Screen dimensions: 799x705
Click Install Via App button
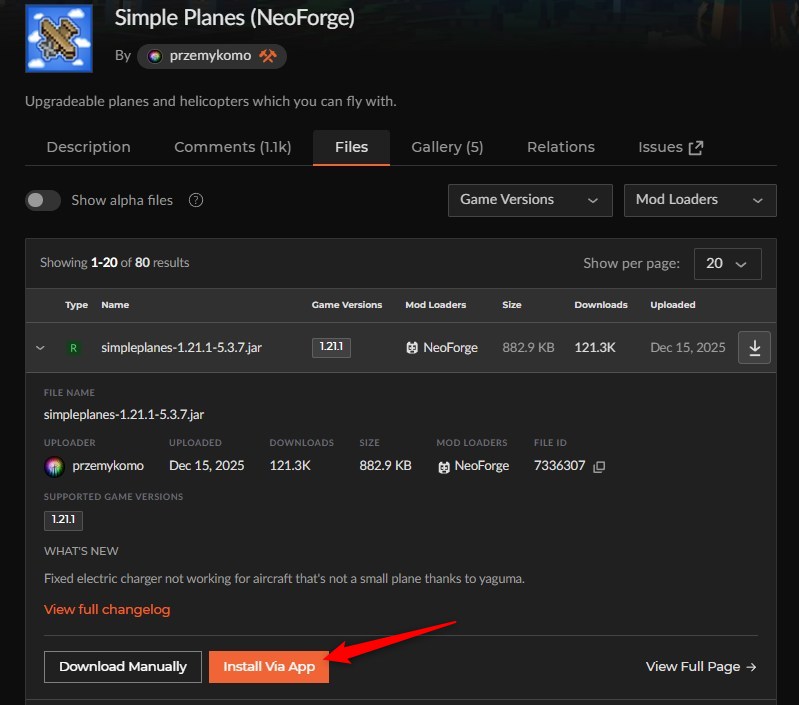(269, 667)
